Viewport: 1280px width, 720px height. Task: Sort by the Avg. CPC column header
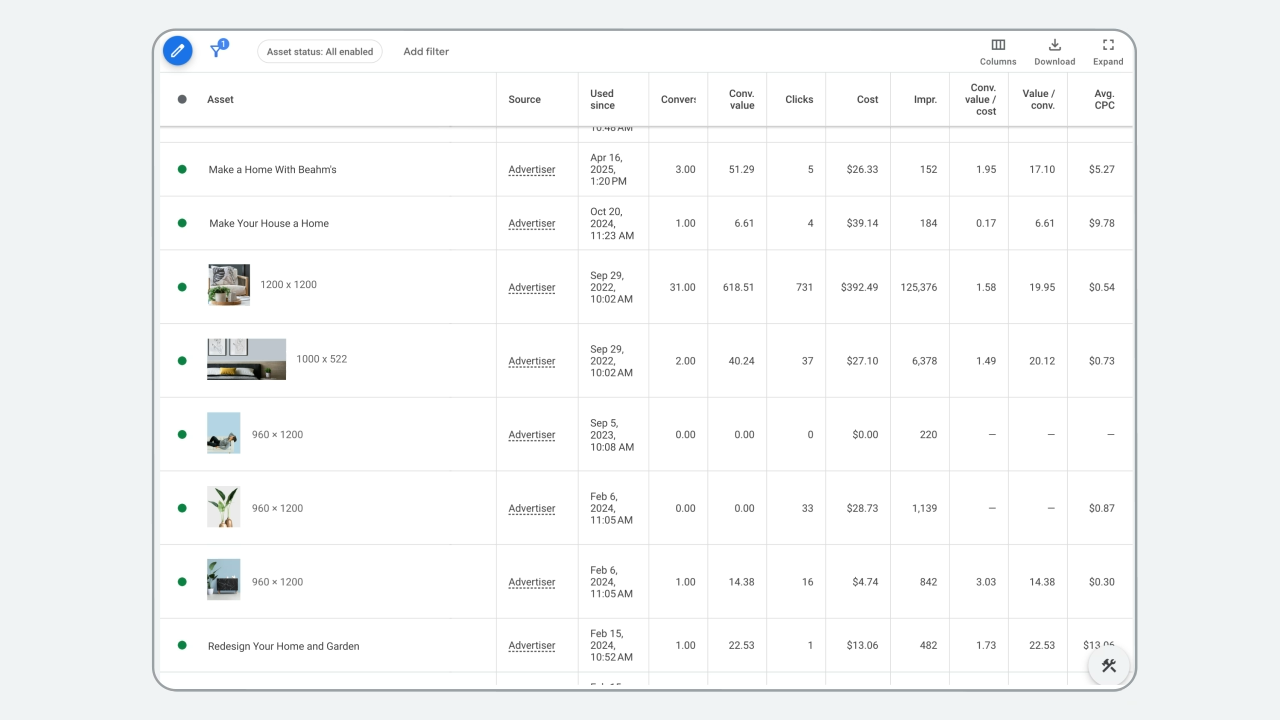1103,100
